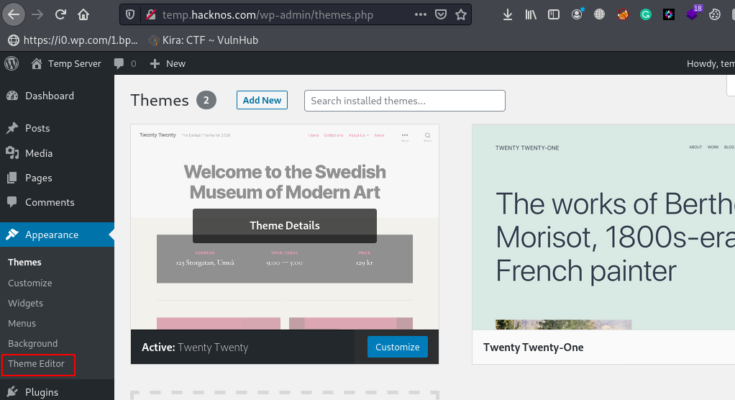735x400 pixels.
Task: Save page to Pocket
Action: 441,15
